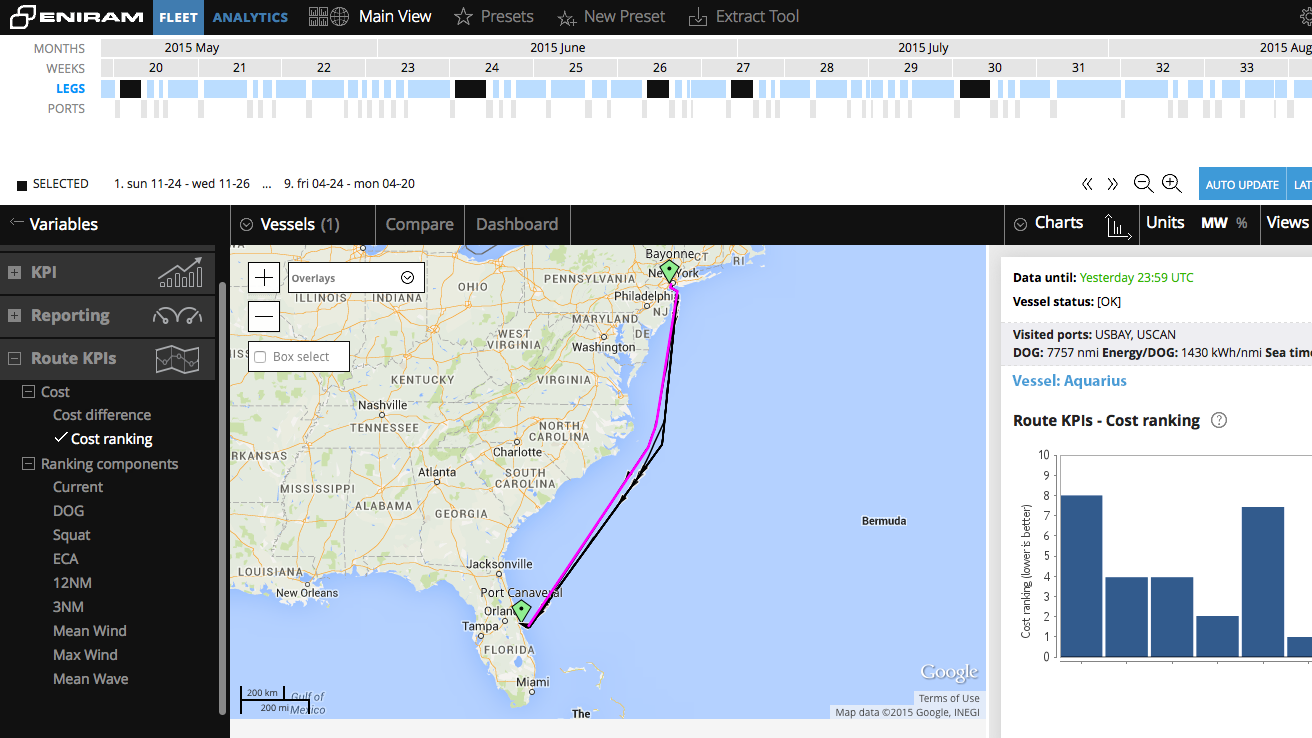Expand the Vessels (1) panel

pyautogui.click(x=245, y=224)
